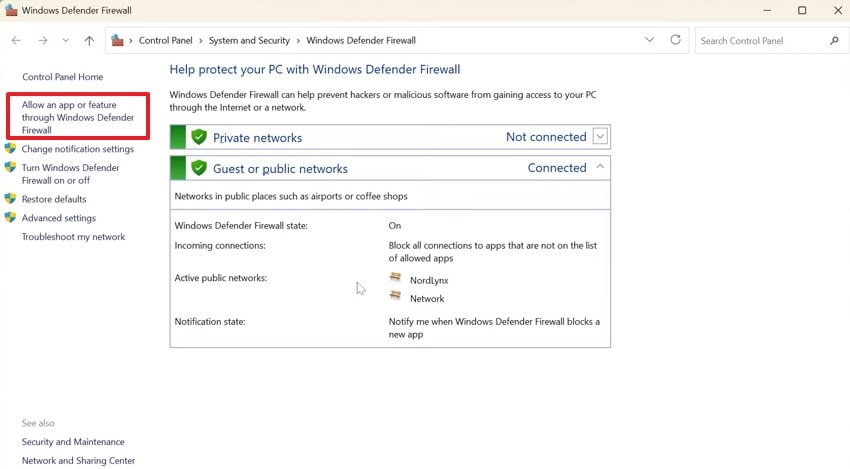
Task: Click green shield icon for public networks
Action: point(199,168)
